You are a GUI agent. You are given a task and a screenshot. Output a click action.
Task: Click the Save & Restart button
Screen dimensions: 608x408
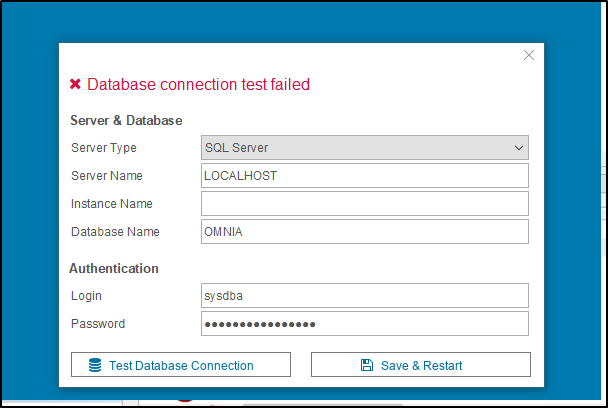pos(421,365)
